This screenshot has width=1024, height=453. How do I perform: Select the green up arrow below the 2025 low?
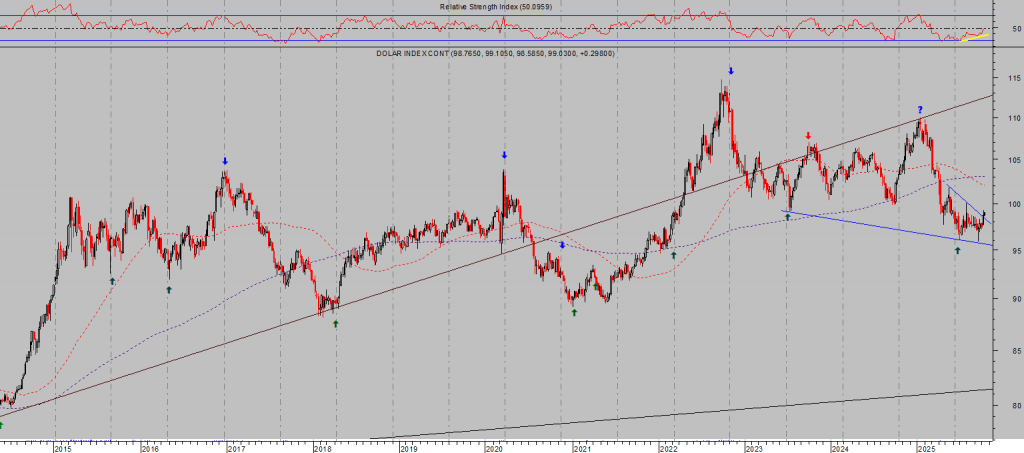pos(957,250)
